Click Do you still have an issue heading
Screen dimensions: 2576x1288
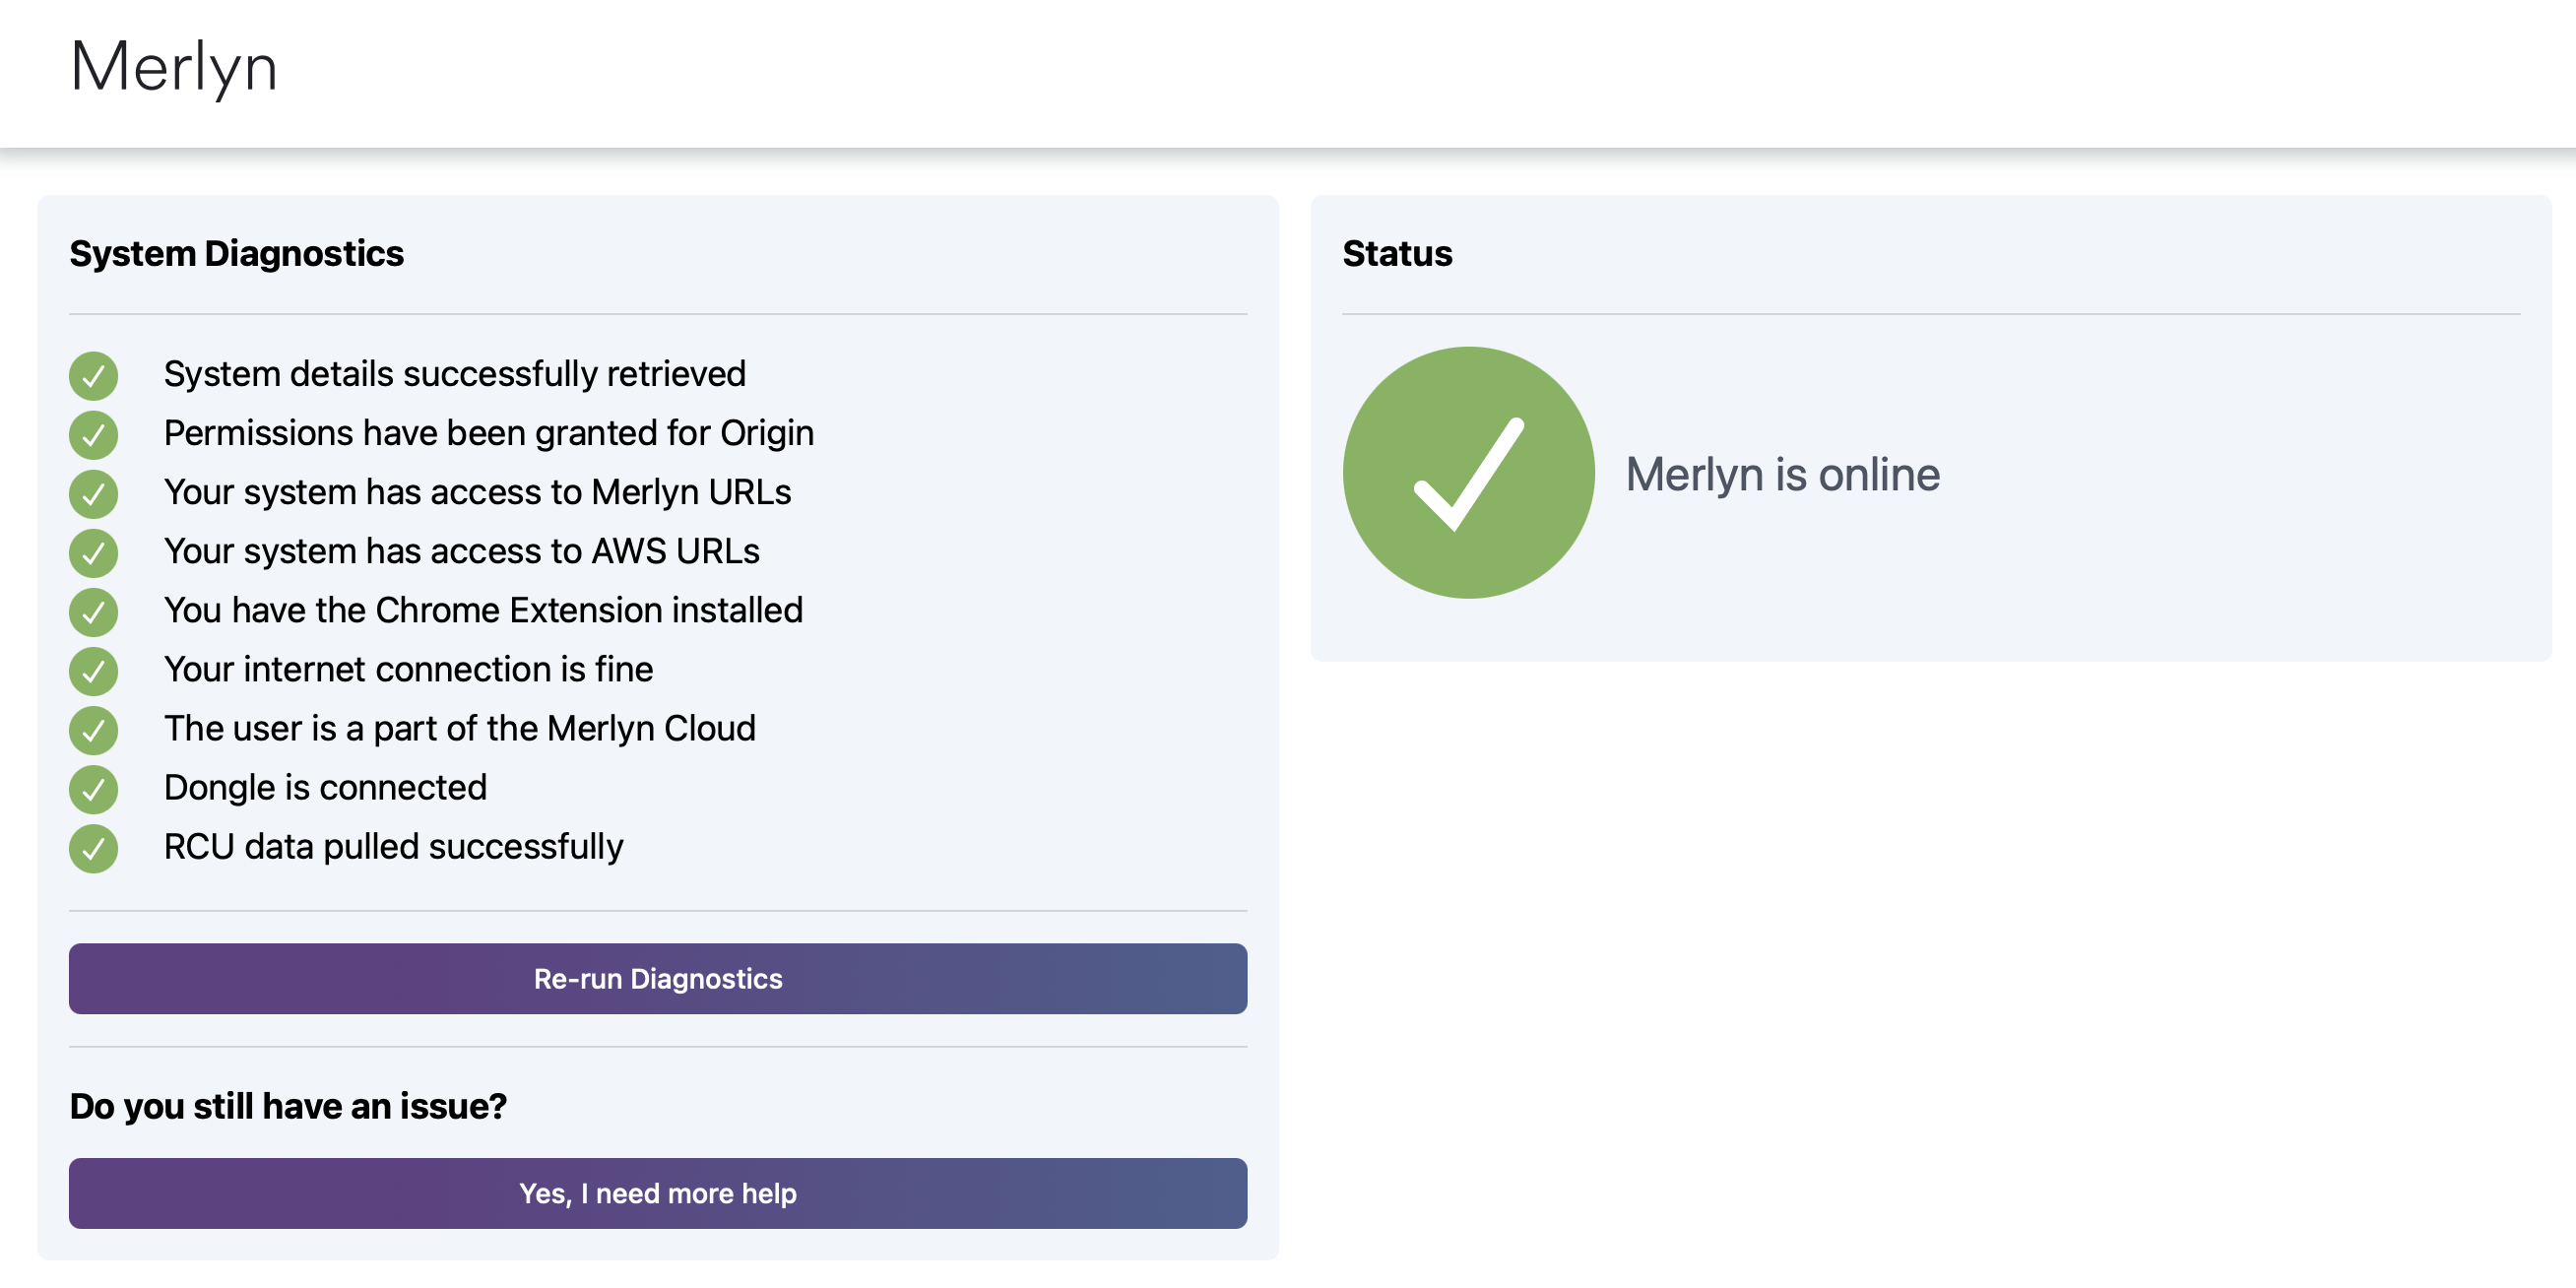tap(288, 1106)
